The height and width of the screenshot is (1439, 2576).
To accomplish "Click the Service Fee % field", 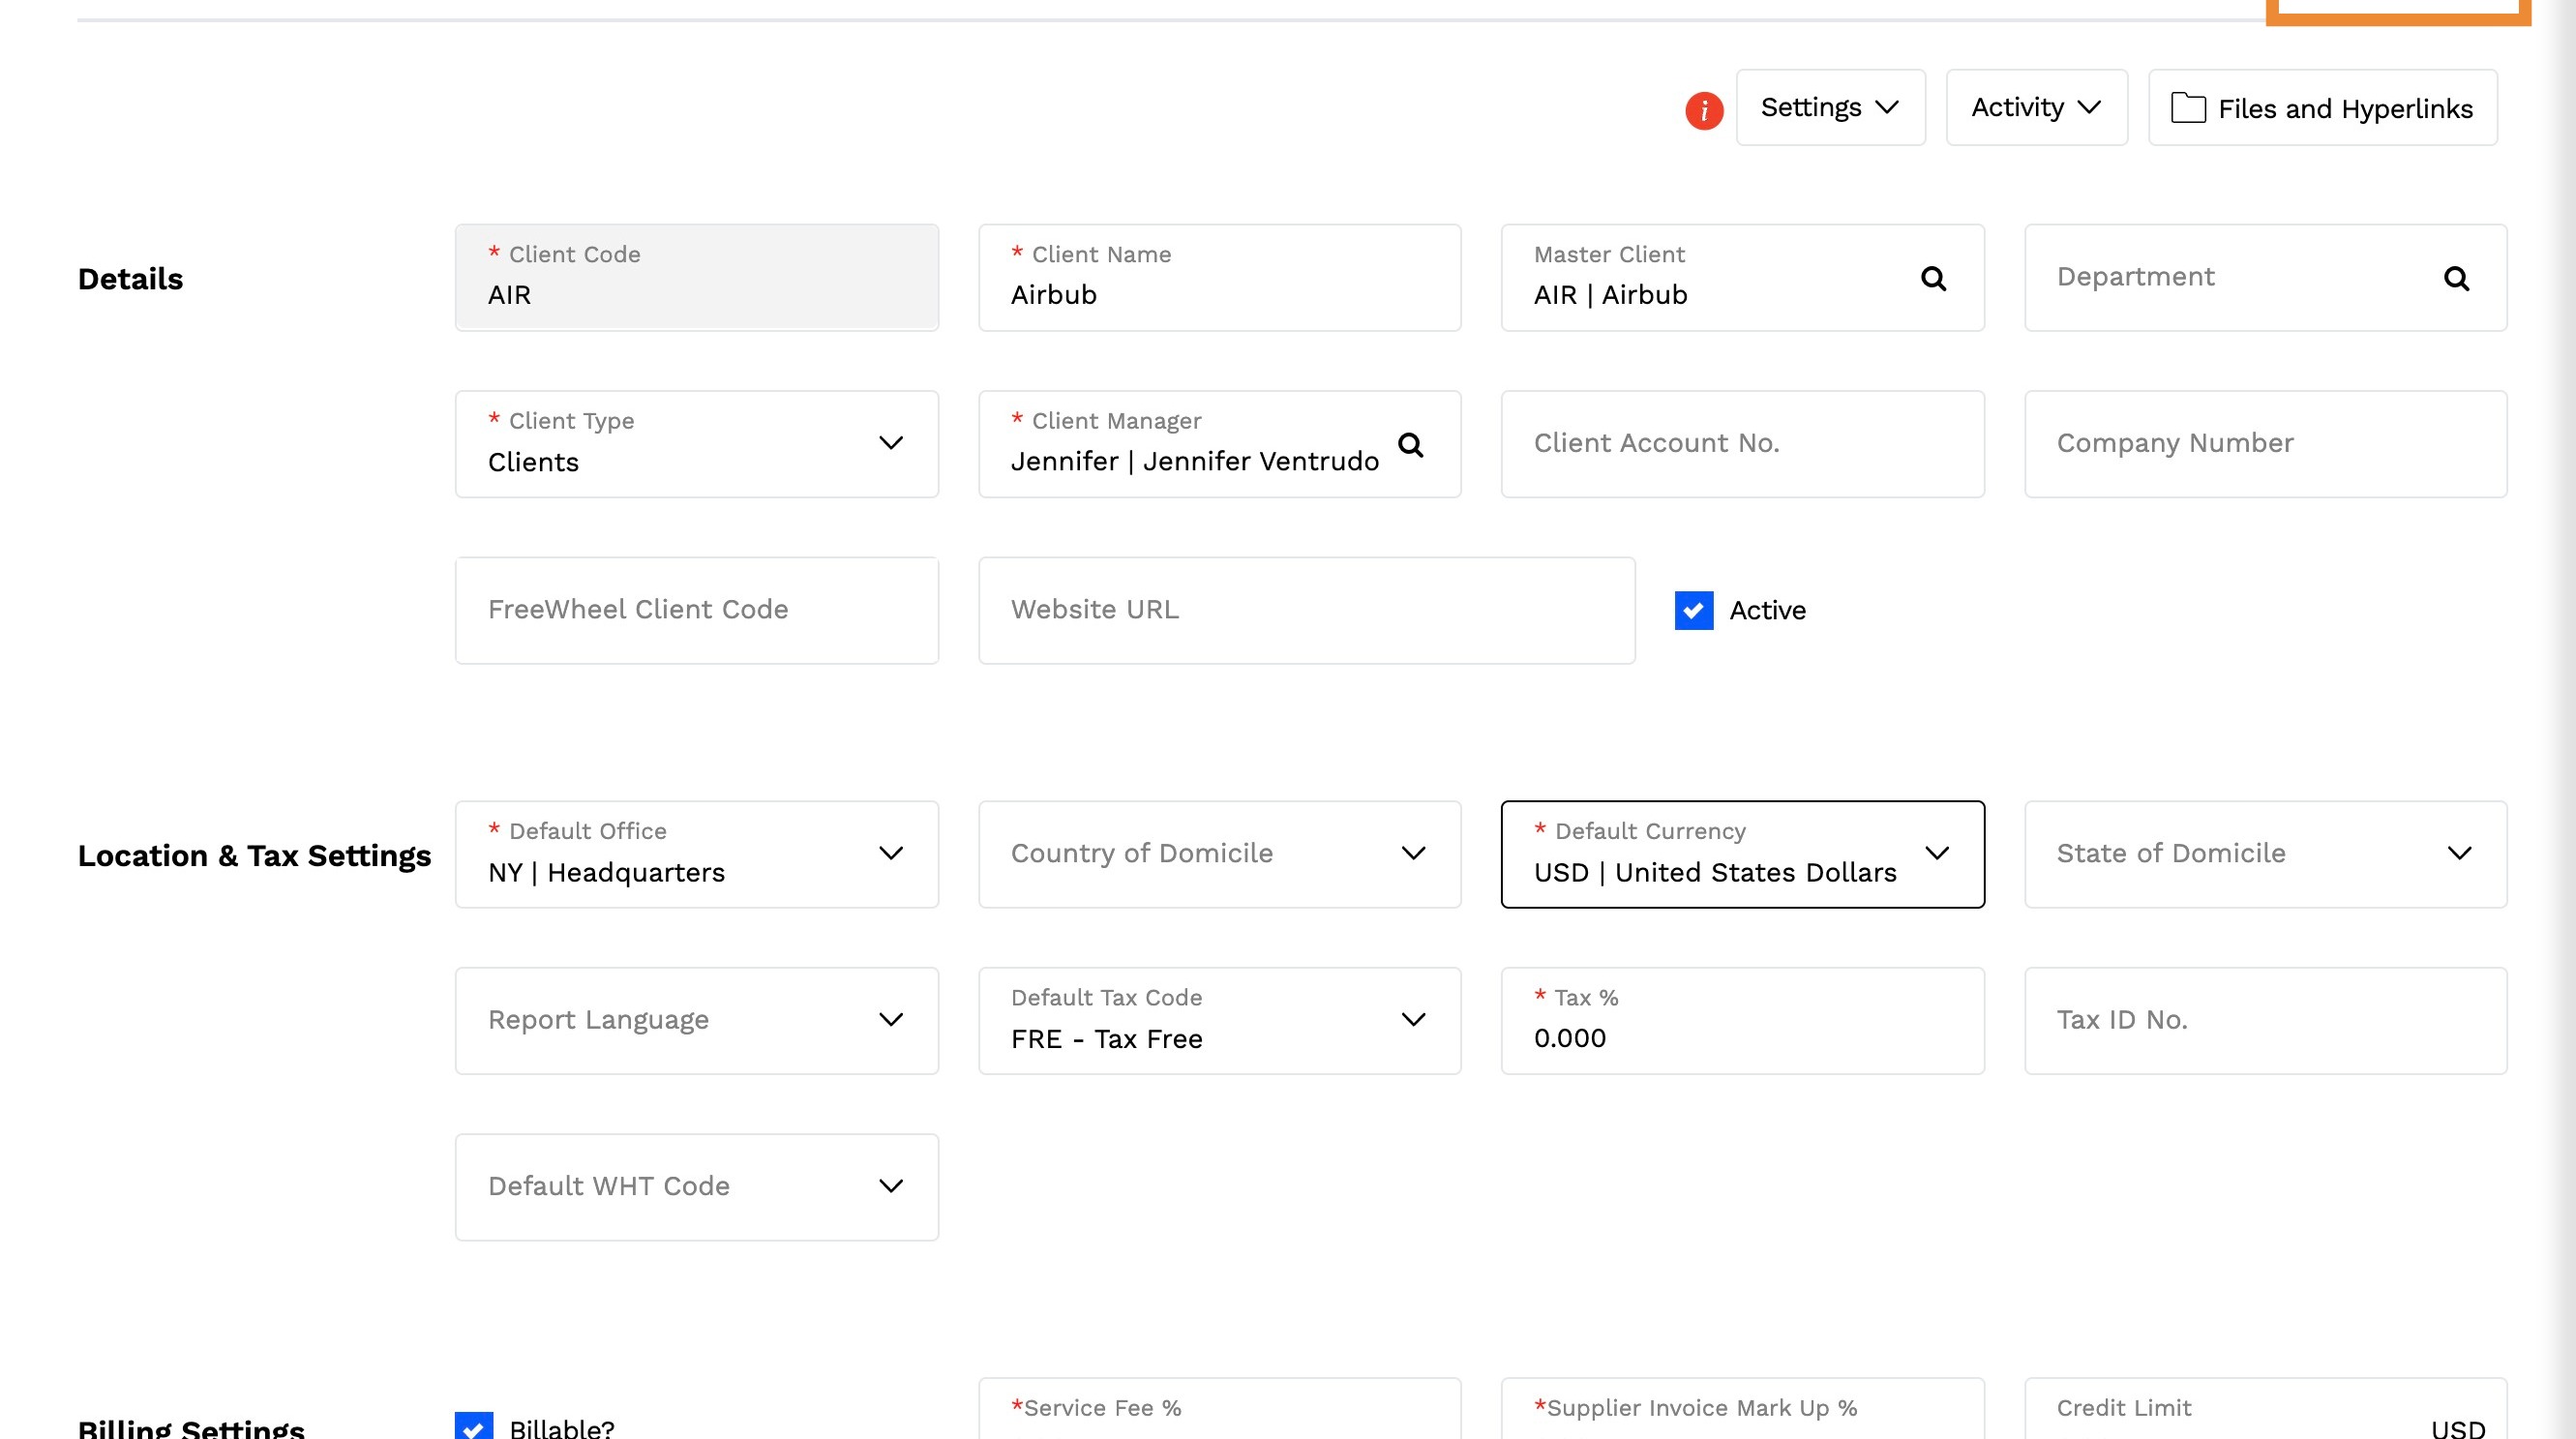I will pyautogui.click(x=1220, y=1409).
